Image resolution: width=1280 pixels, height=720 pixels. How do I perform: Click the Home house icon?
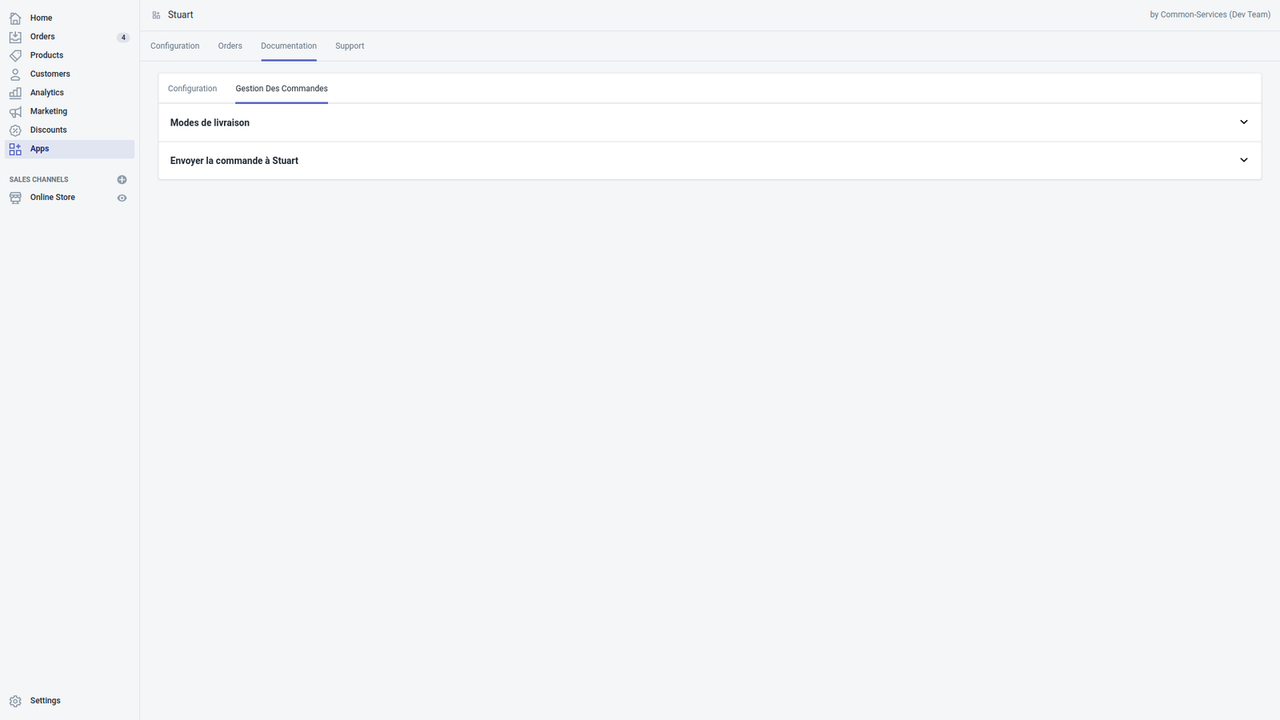pyautogui.click(x=15, y=18)
